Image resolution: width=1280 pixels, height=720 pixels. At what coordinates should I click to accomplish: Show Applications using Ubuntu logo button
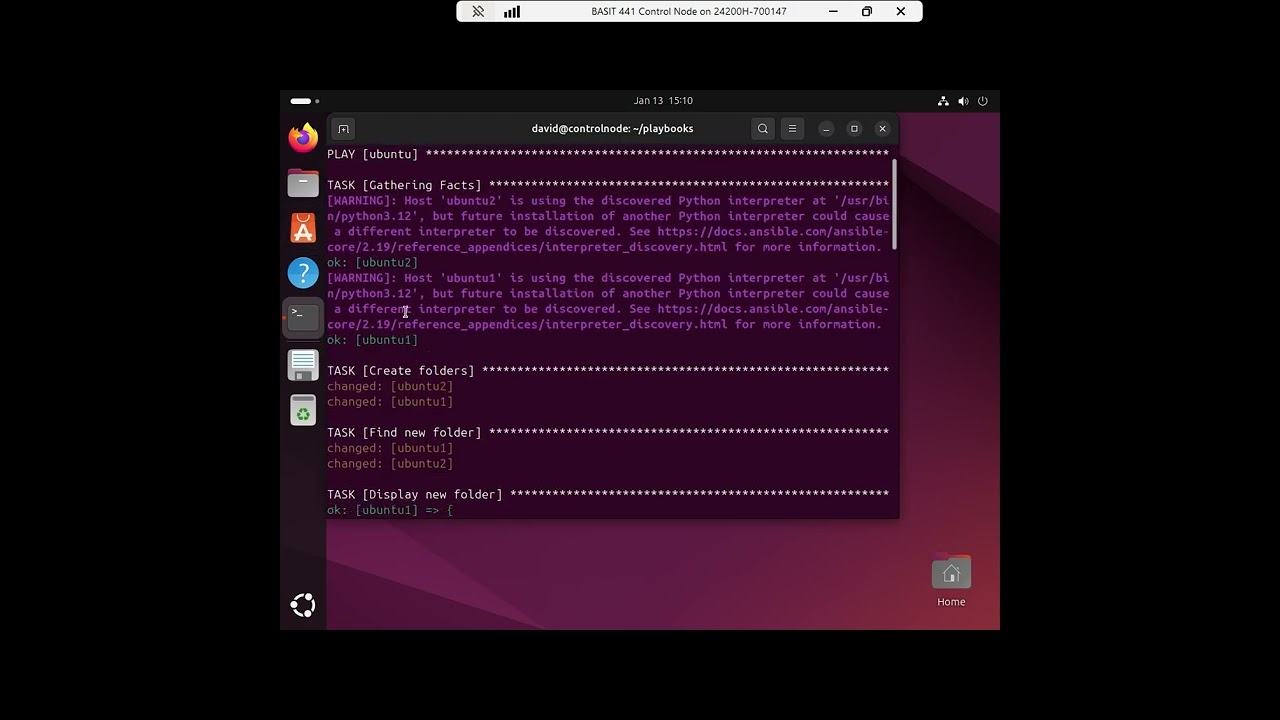point(303,605)
